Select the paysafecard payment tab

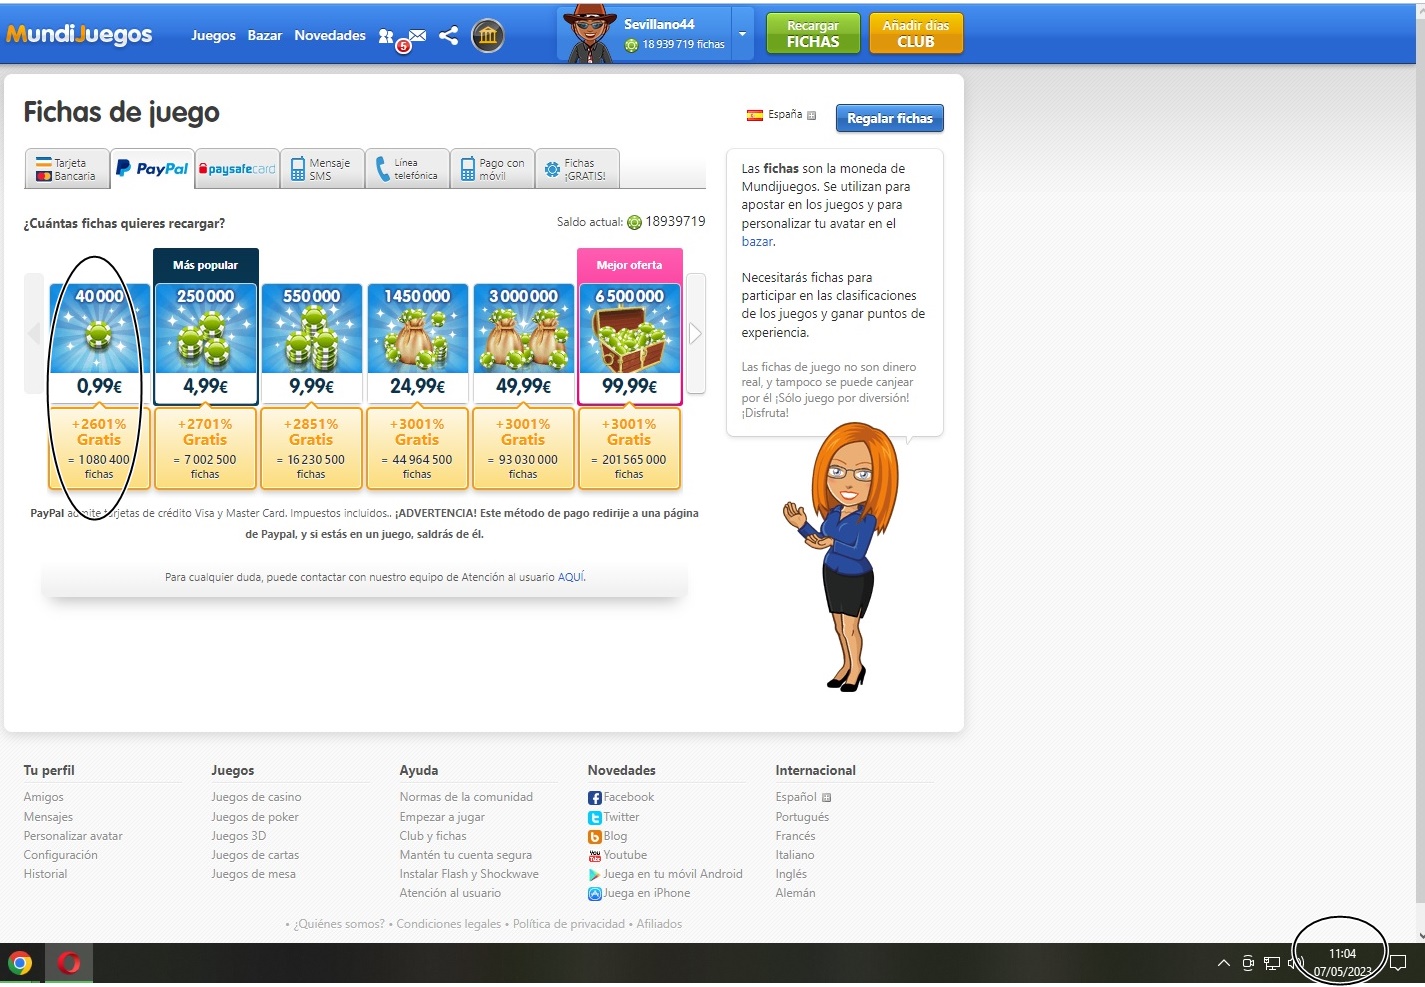[x=237, y=169]
